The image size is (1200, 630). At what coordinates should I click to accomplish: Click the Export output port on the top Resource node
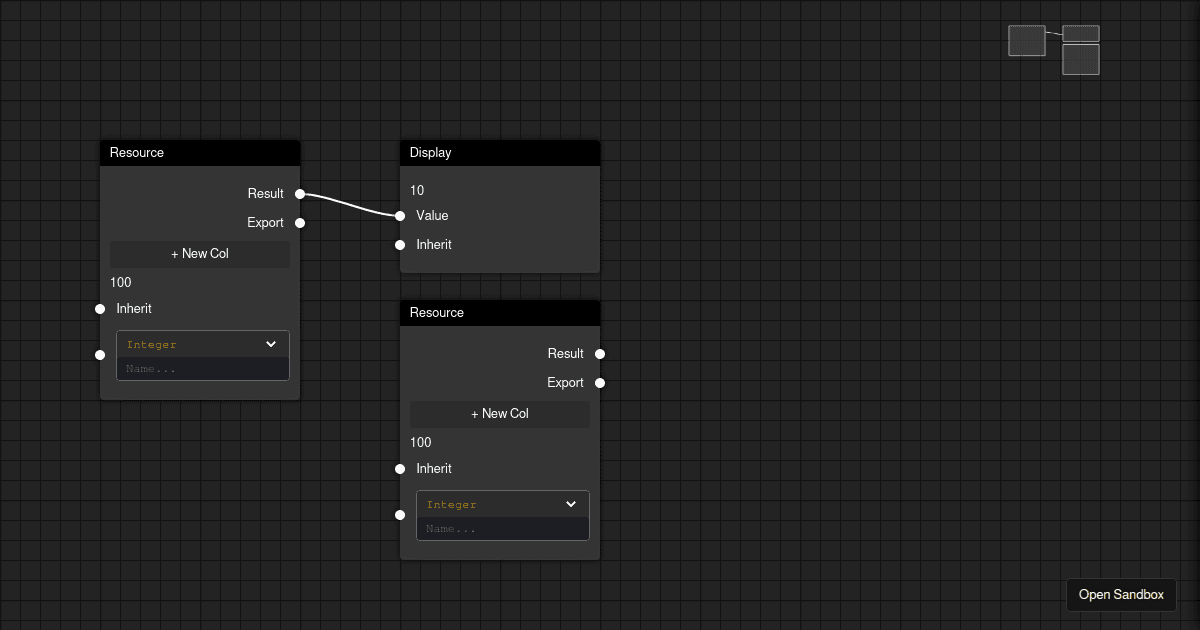click(x=299, y=222)
